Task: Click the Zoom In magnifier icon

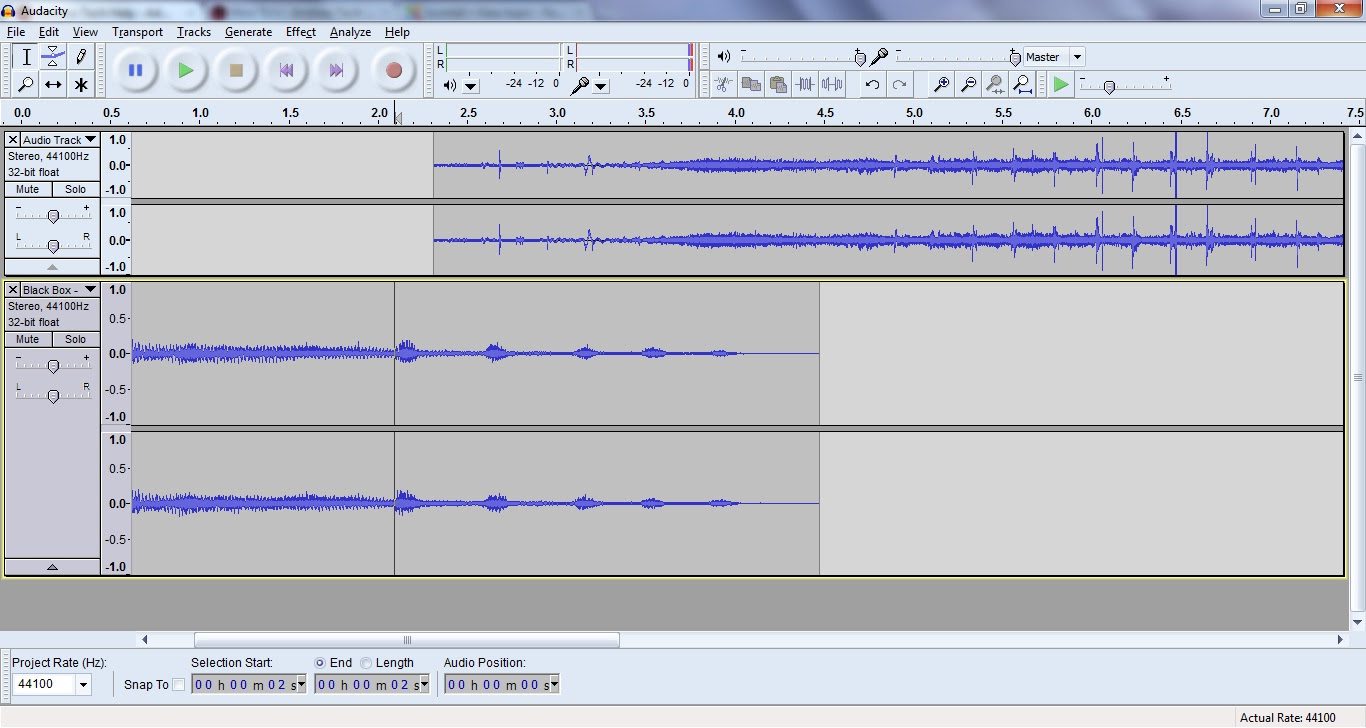Action: (941, 85)
